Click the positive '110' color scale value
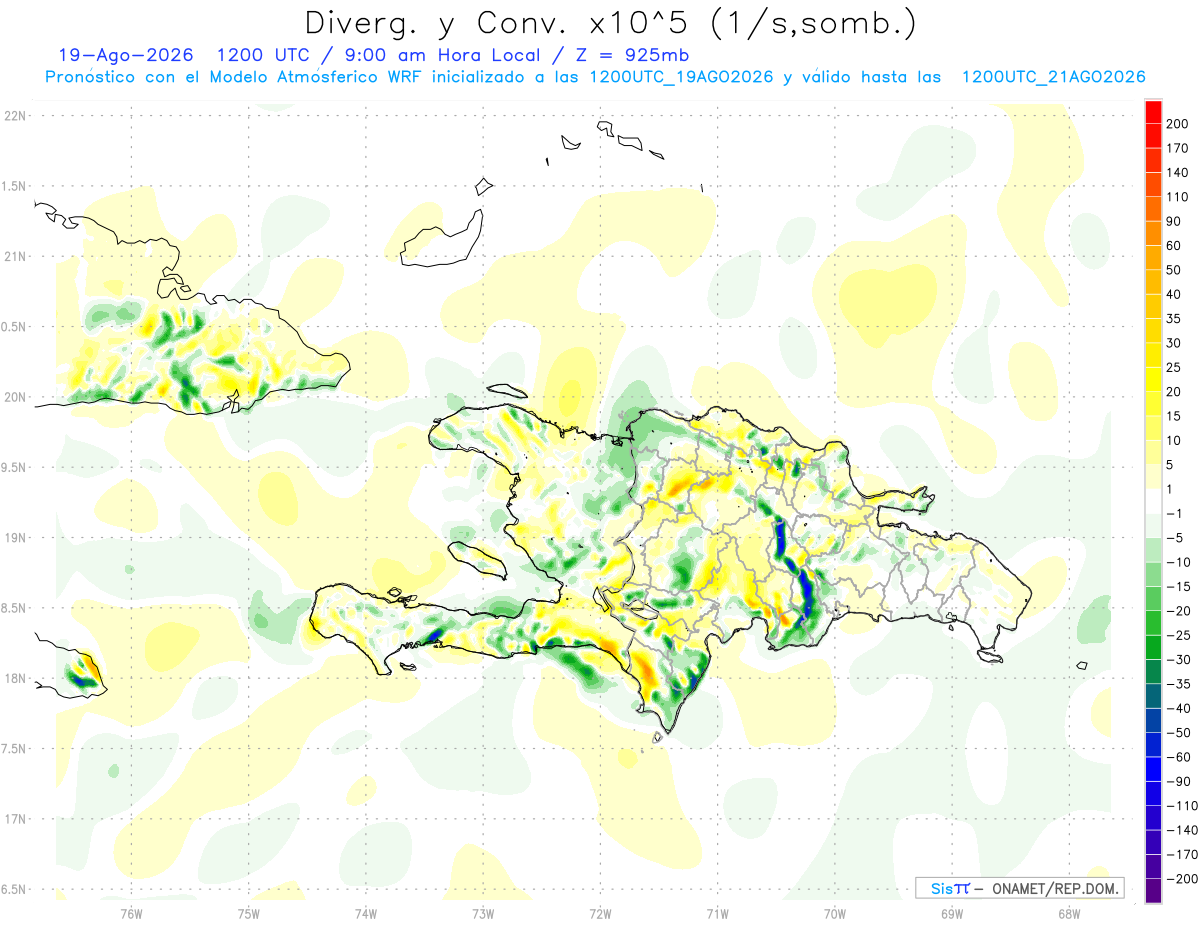The image size is (1200, 927). [1179, 197]
